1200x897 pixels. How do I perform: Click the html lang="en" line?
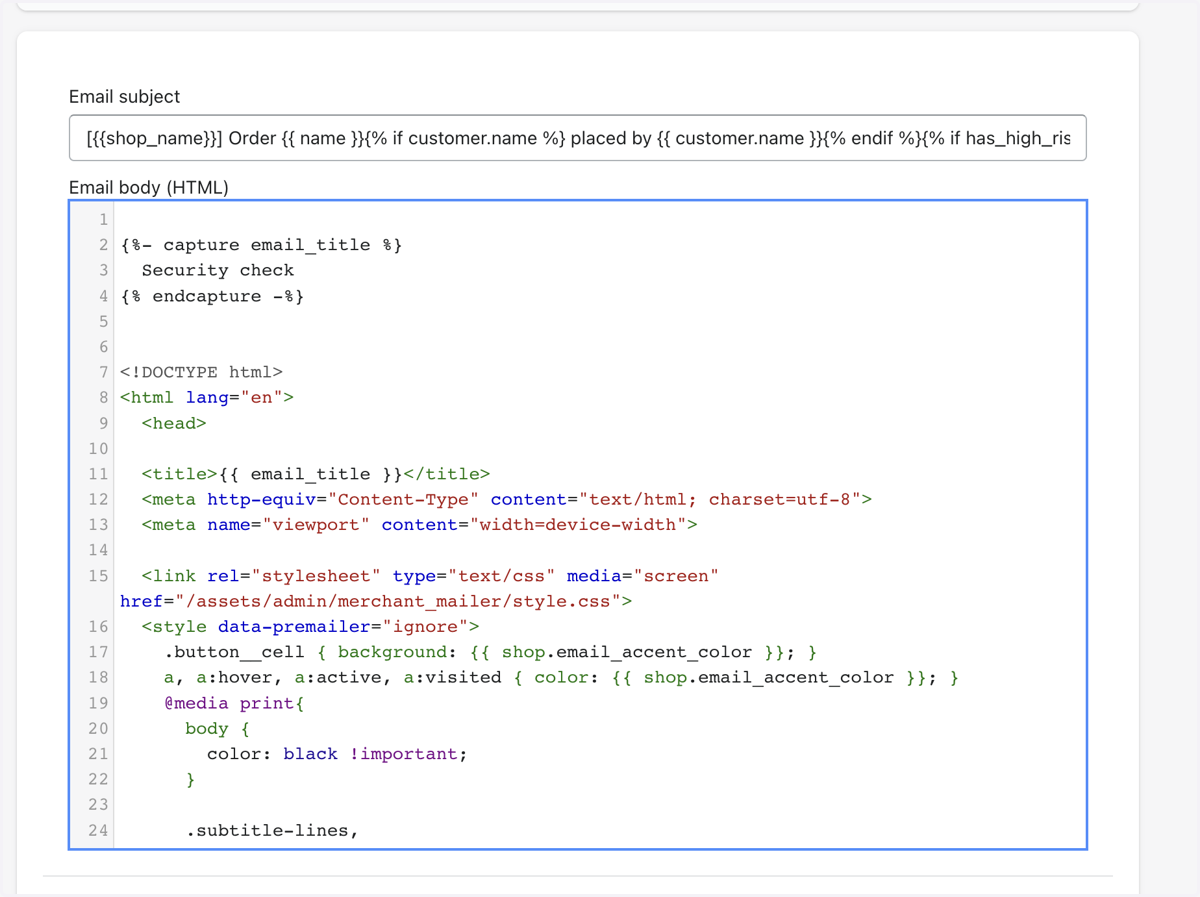click(207, 397)
